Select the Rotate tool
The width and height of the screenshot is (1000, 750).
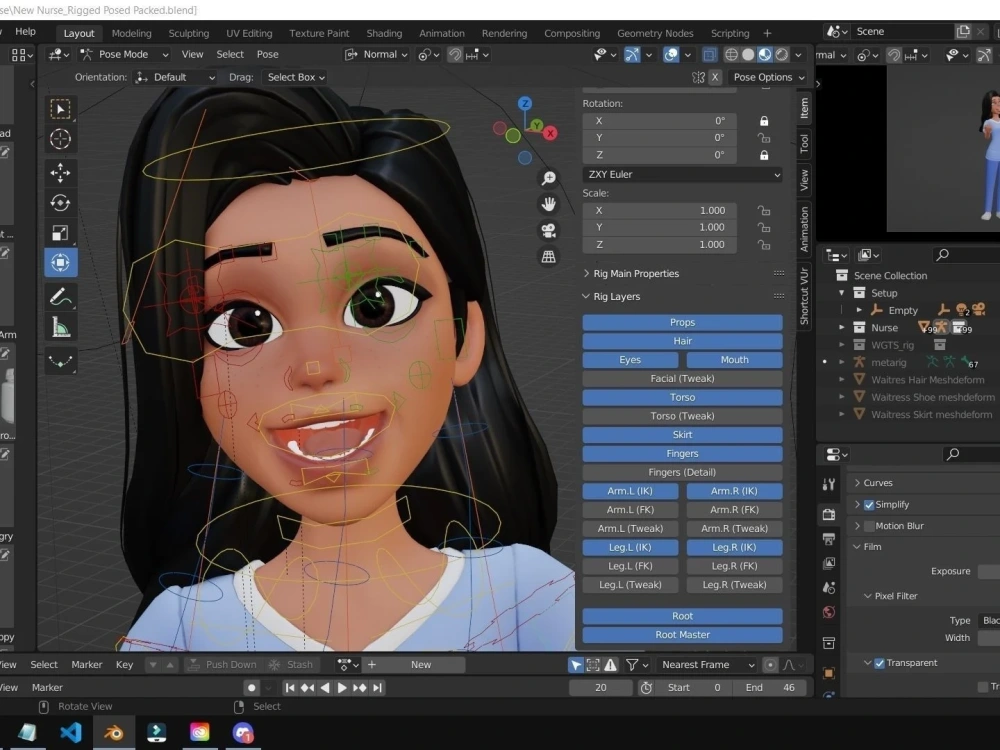61,203
